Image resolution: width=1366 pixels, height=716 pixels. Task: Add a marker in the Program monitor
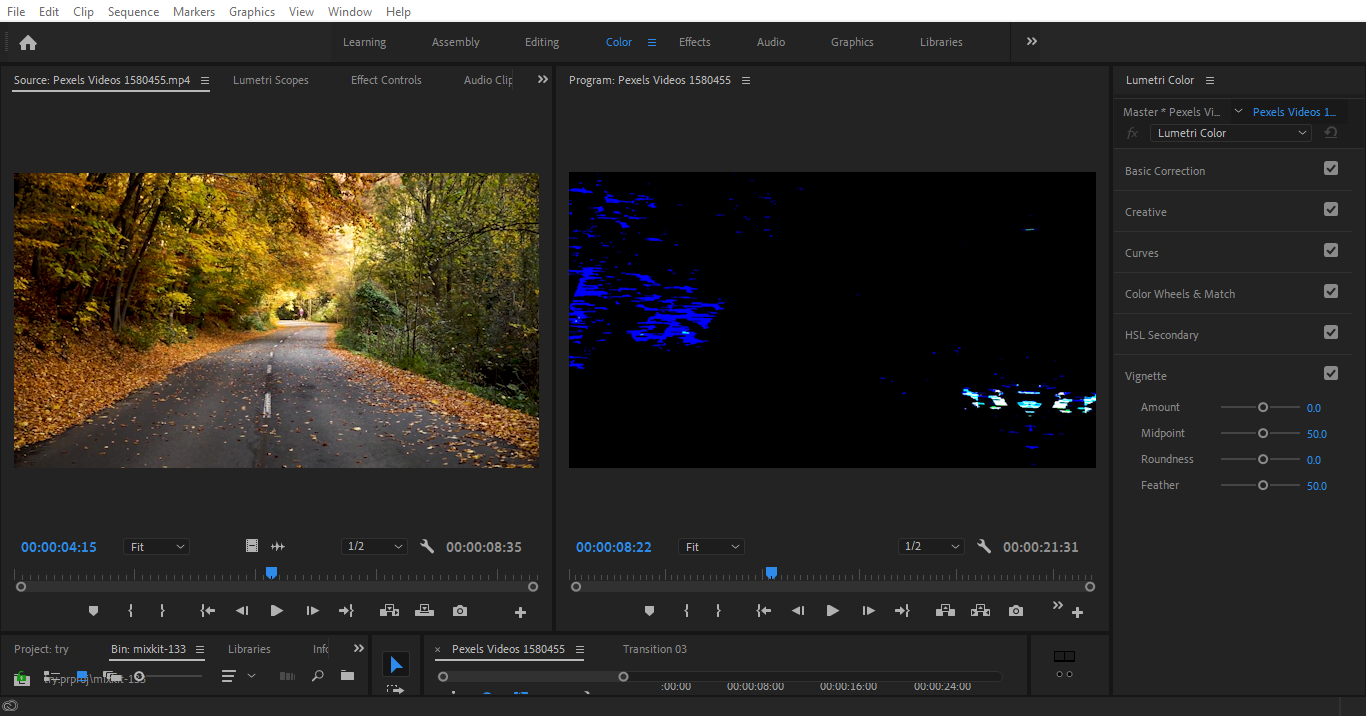pos(649,611)
